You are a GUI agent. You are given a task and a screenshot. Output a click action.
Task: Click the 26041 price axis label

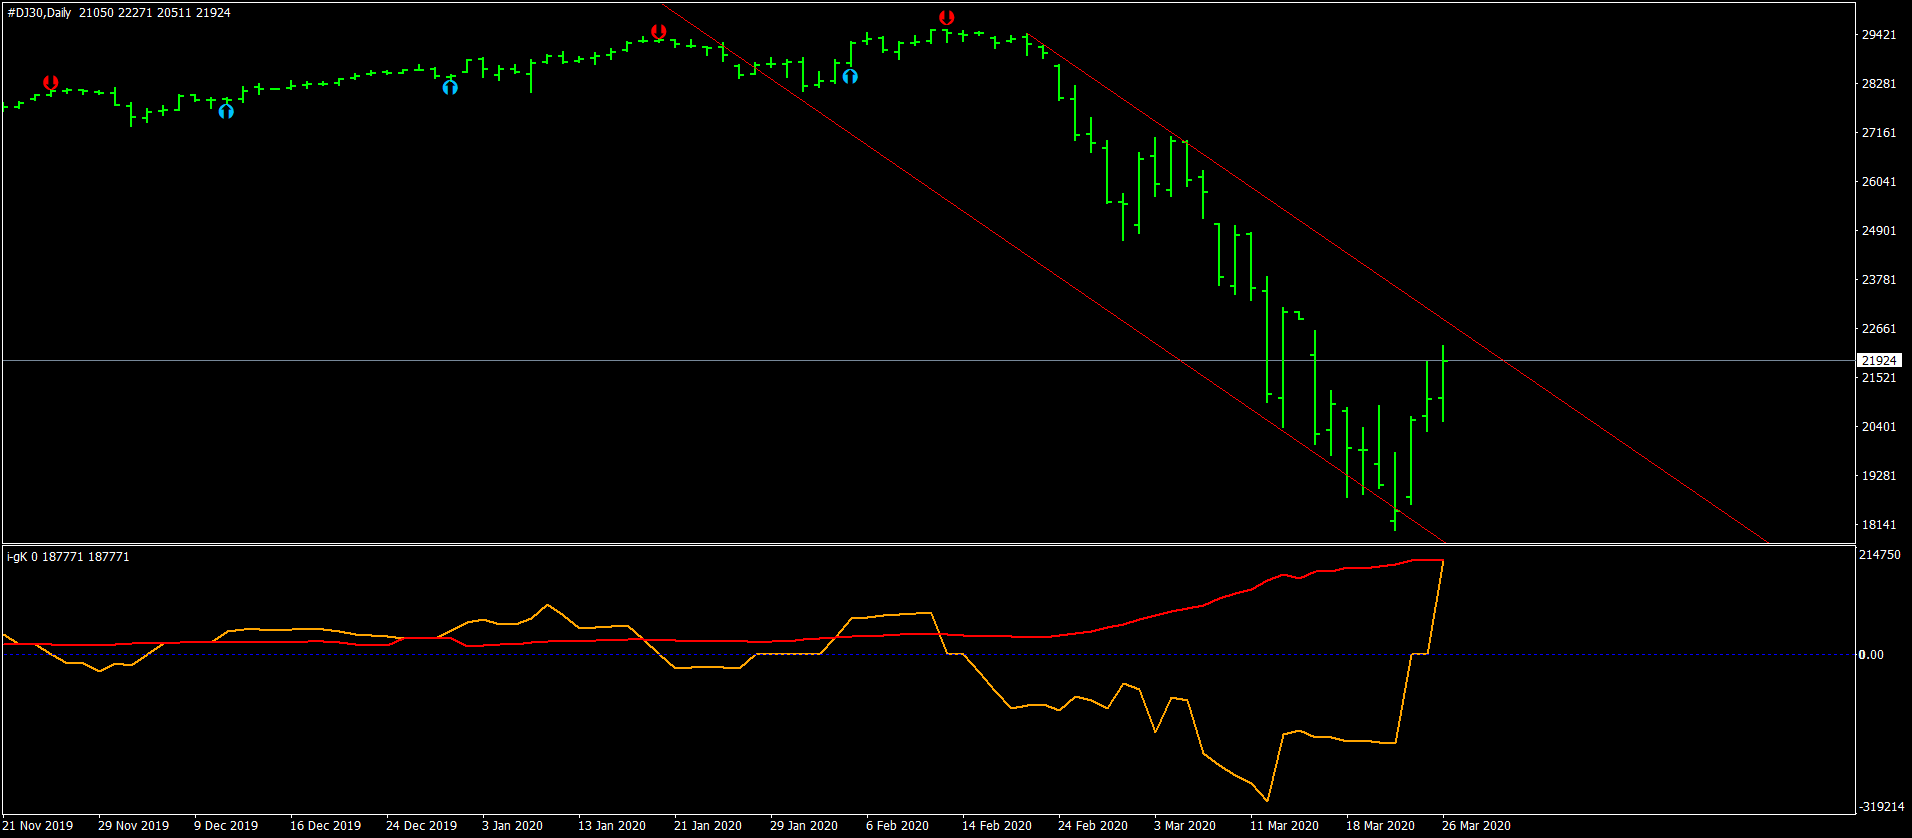(1878, 182)
